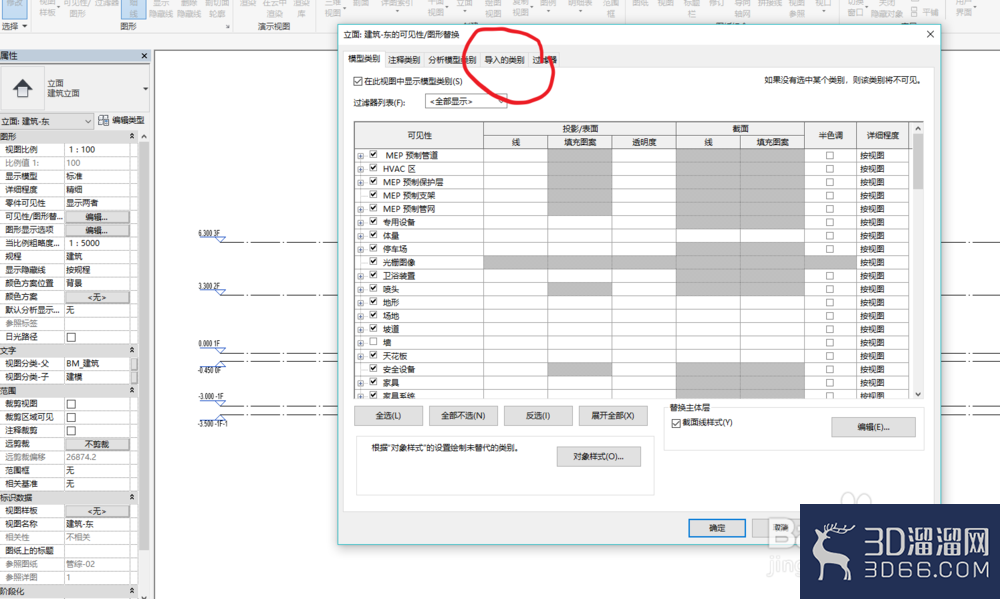Check halftone box for 坡道 row
This screenshot has height=599, width=1000.
(830, 329)
